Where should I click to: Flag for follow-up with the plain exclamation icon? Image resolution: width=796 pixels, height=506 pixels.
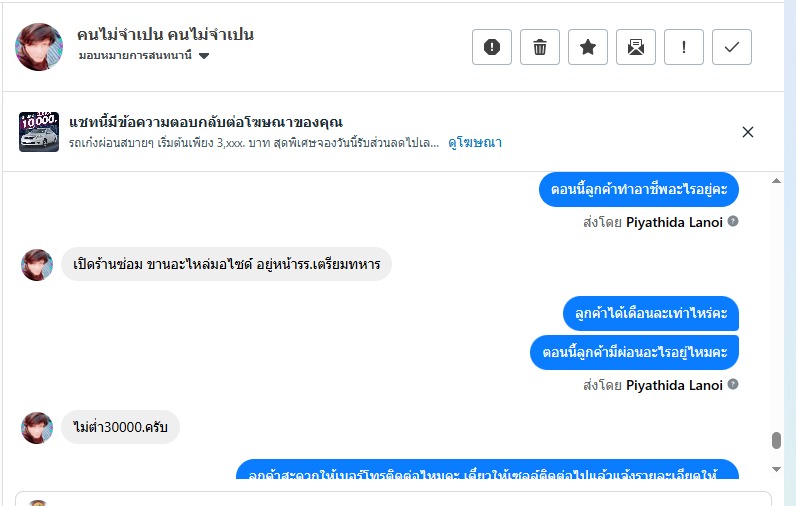point(684,47)
